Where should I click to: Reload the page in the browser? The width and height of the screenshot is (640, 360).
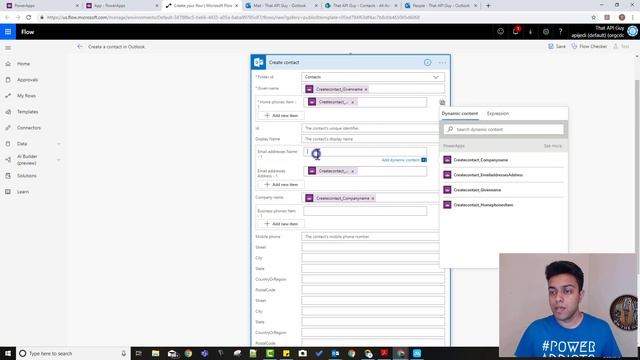(28, 18)
